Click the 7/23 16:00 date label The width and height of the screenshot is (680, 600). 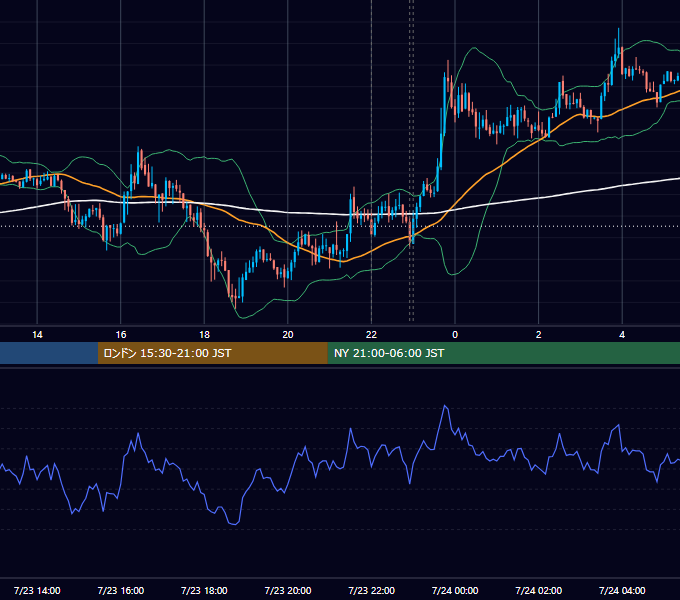(x=121, y=590)
